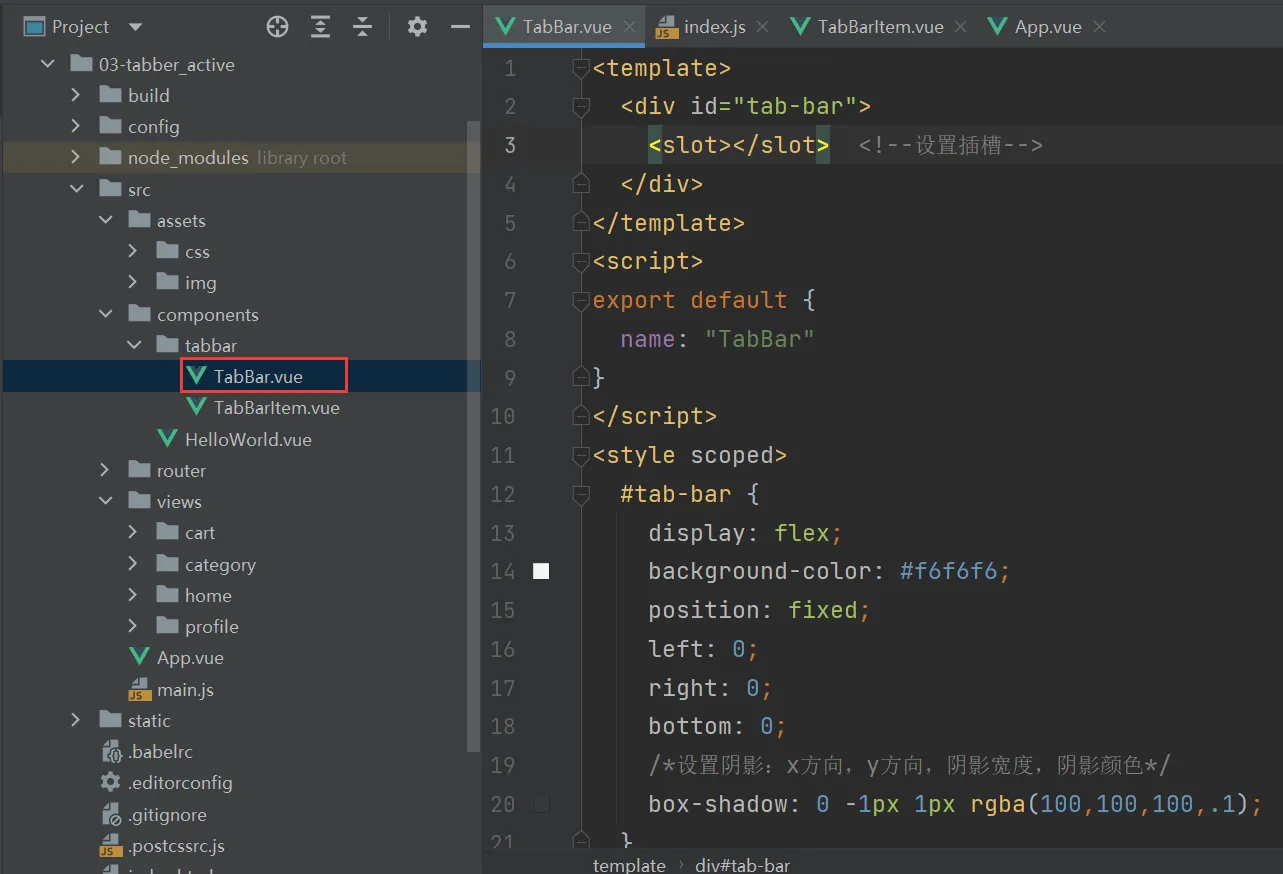Collapse the assets folder
Viewport: 1283px width, 874px height.
[x=105, y=220]
